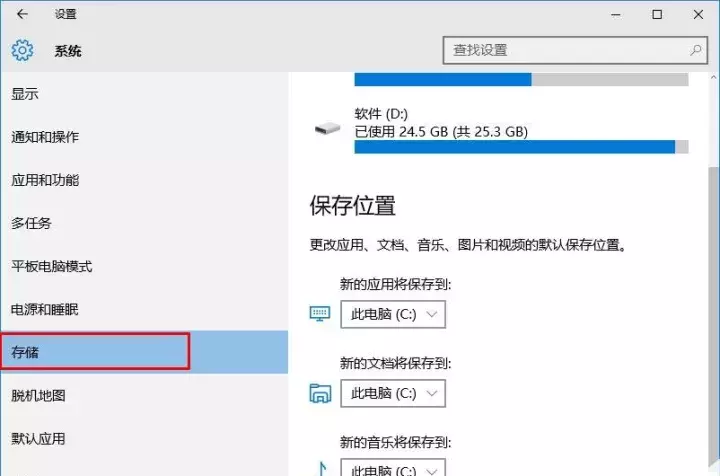Click the 软件 (D:) drive icon

[x=327, y=129]
